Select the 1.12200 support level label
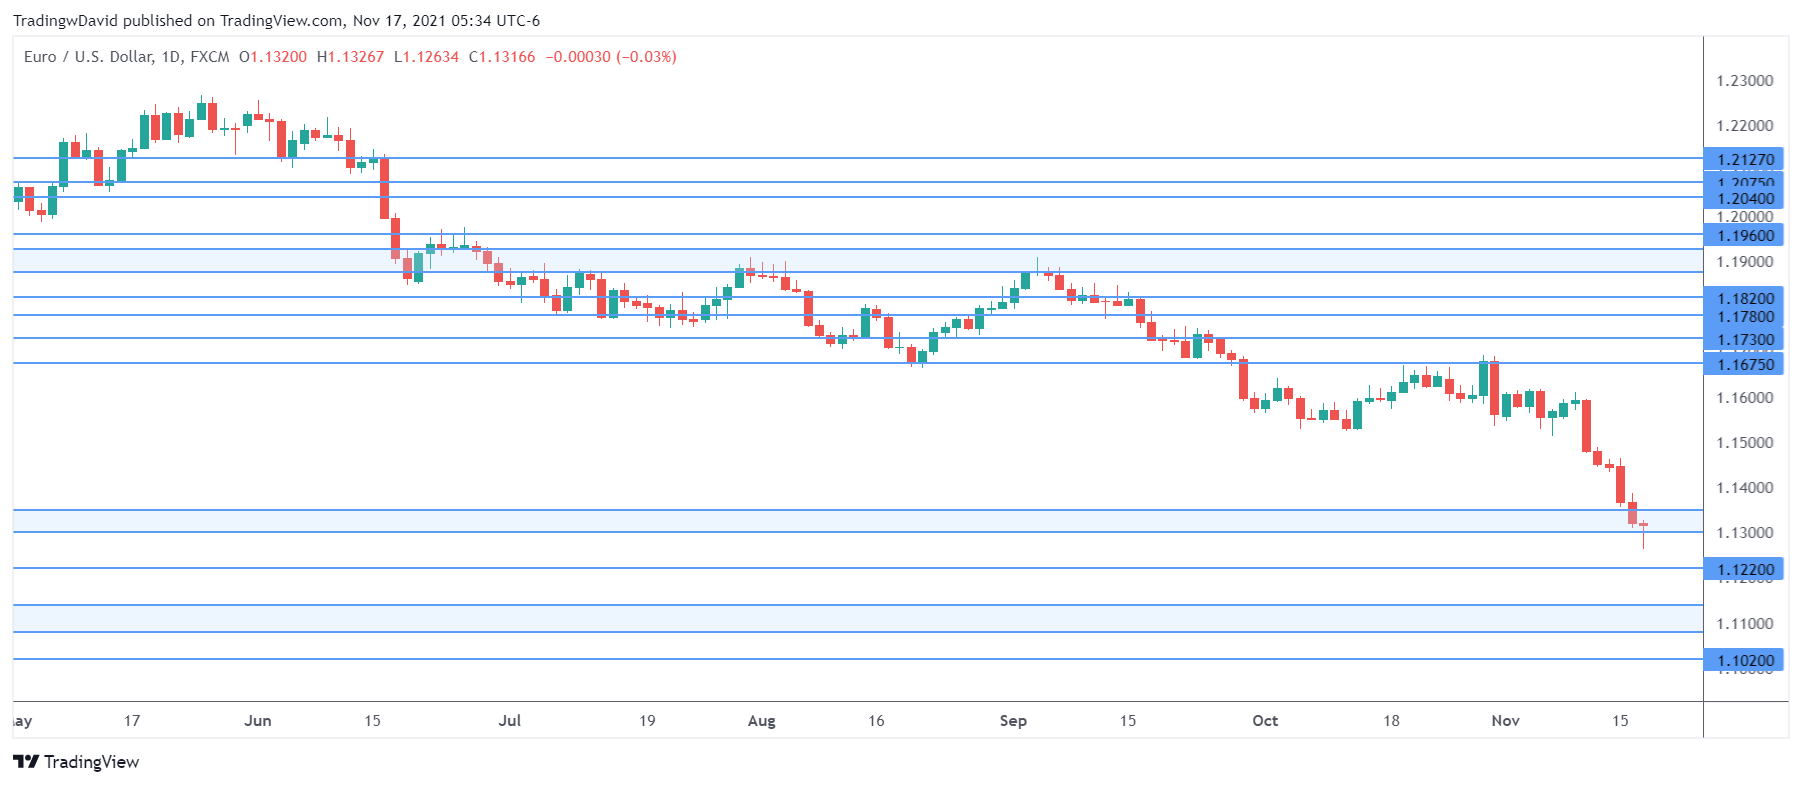The width and height of the screenshot is (1802, 785). coord(1745,570)
